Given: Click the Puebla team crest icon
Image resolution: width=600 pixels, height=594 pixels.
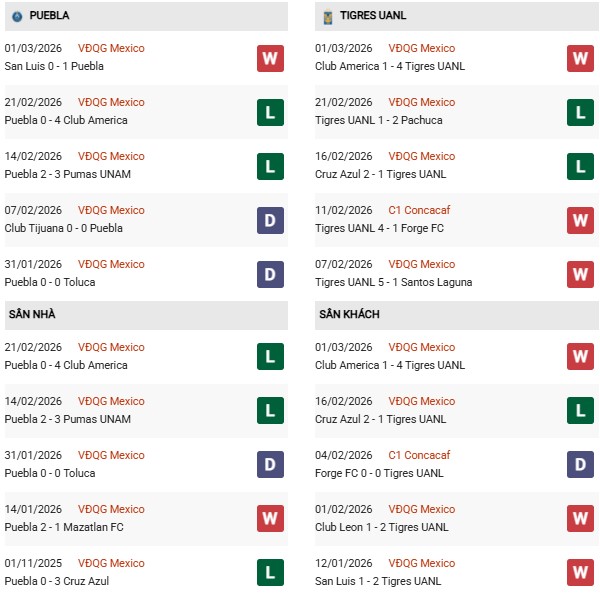Looking at the screenshot, I should tap(16, 16).
